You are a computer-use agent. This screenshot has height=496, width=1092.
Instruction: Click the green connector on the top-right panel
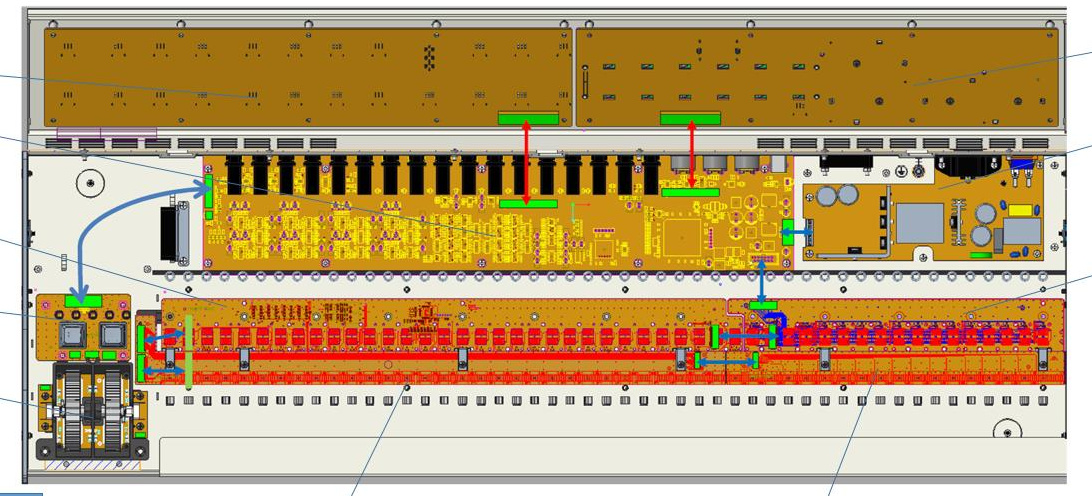(x=690, y=118)
